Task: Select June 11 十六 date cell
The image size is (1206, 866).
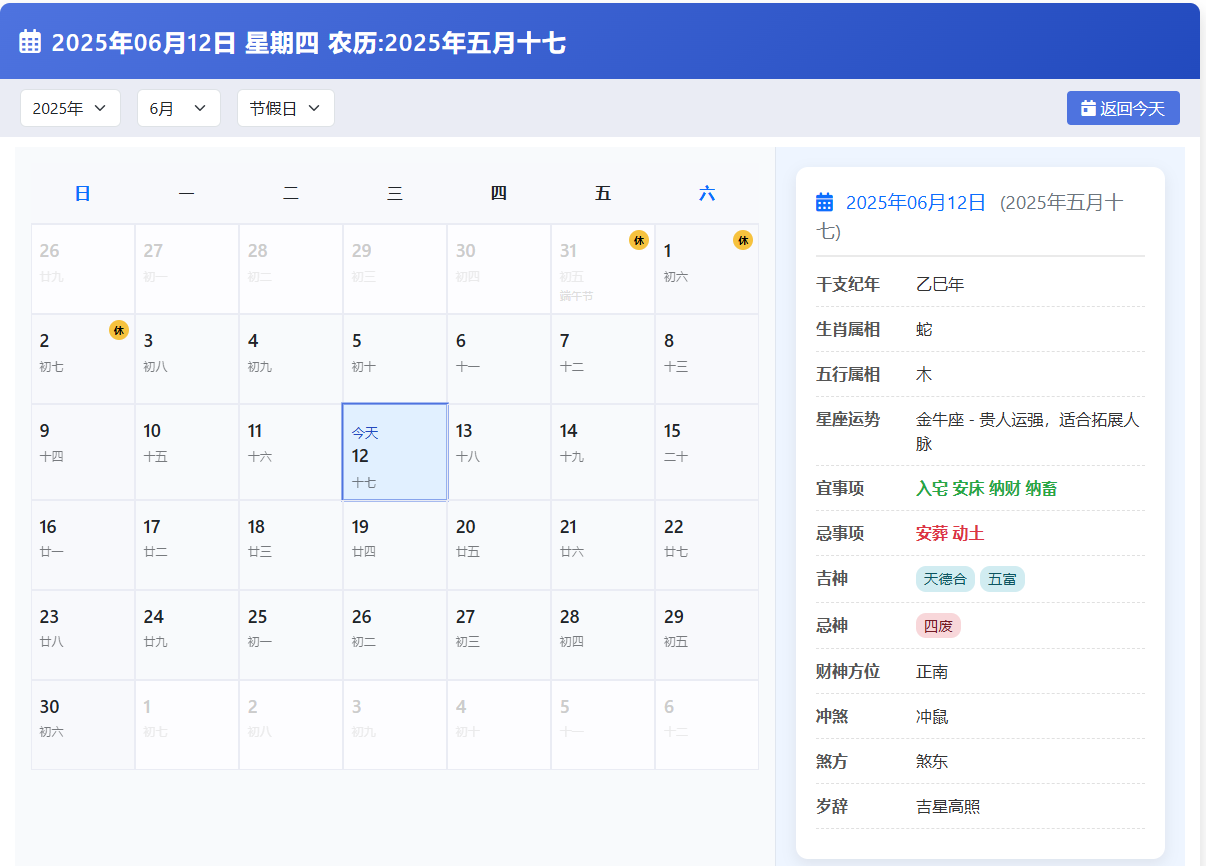Action: click(x=291, y=452)
